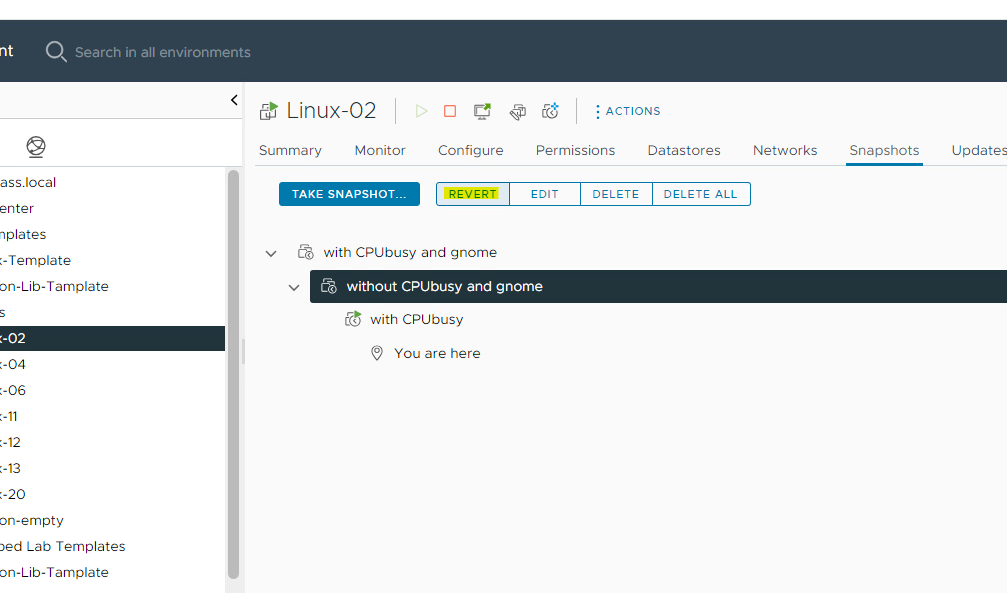Open the Edit Settings icon in toolbar
The image size is (1007, 593).
518,112
